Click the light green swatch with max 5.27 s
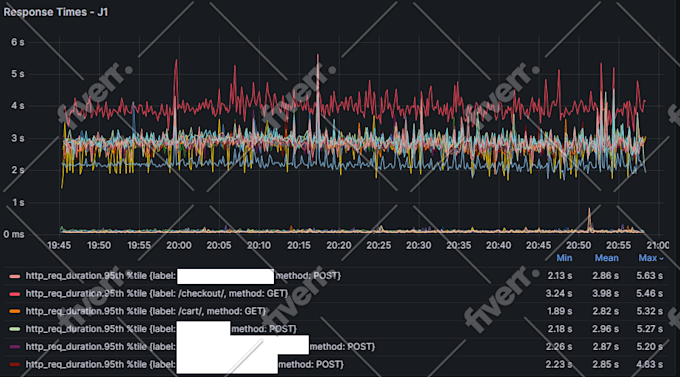 15,329
